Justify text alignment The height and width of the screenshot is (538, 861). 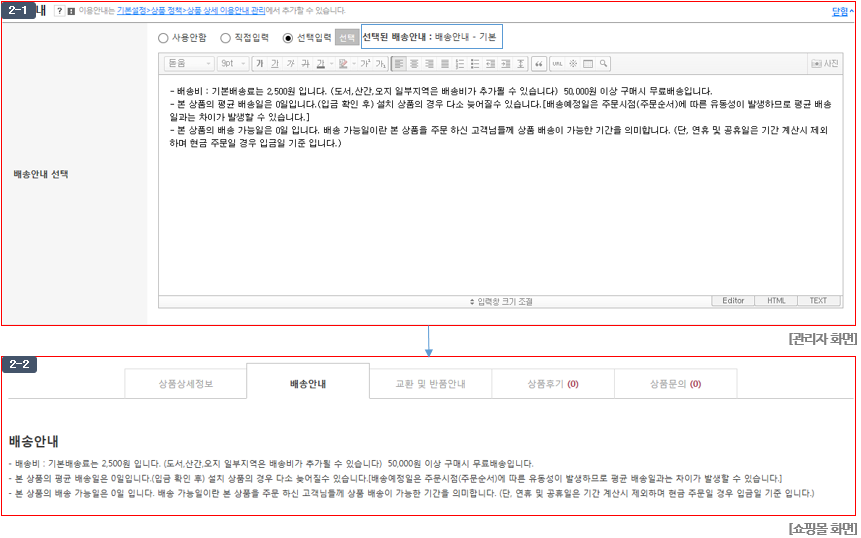point(445,64)
